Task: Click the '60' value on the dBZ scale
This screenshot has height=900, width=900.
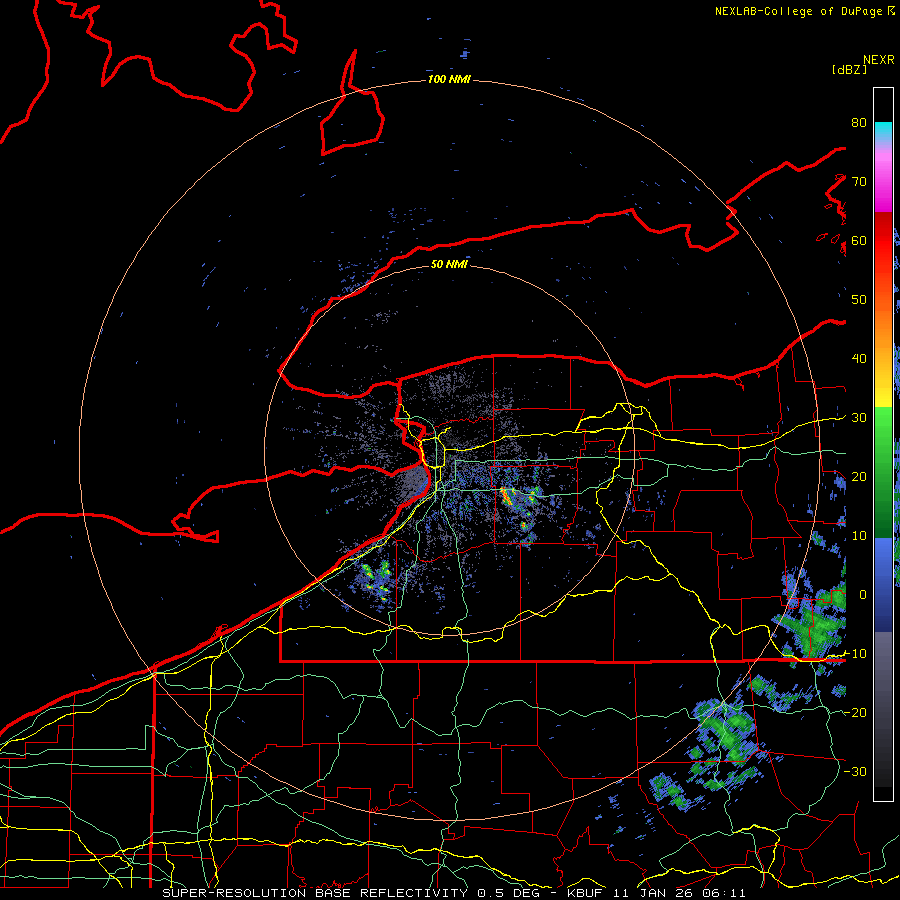Action: coord(859,240)
